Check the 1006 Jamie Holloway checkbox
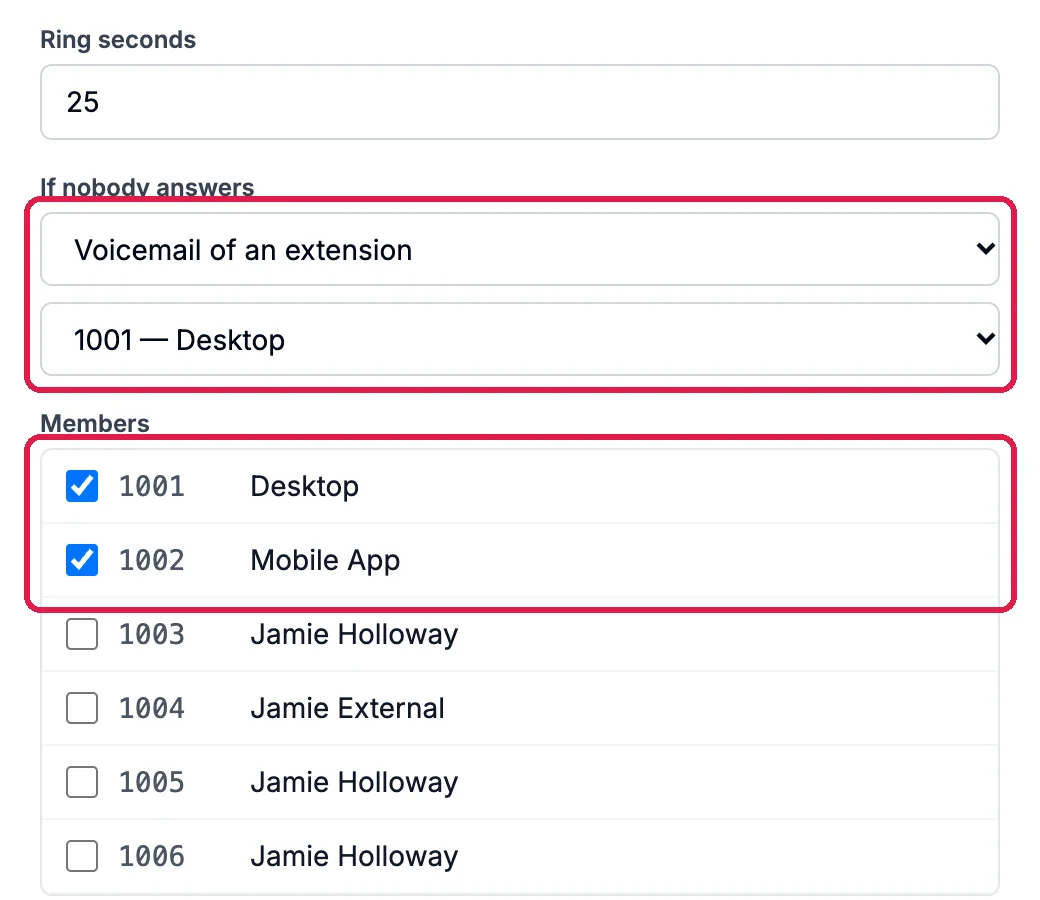The width and height of the screenshot is (1040, 900). click(82, 856)
